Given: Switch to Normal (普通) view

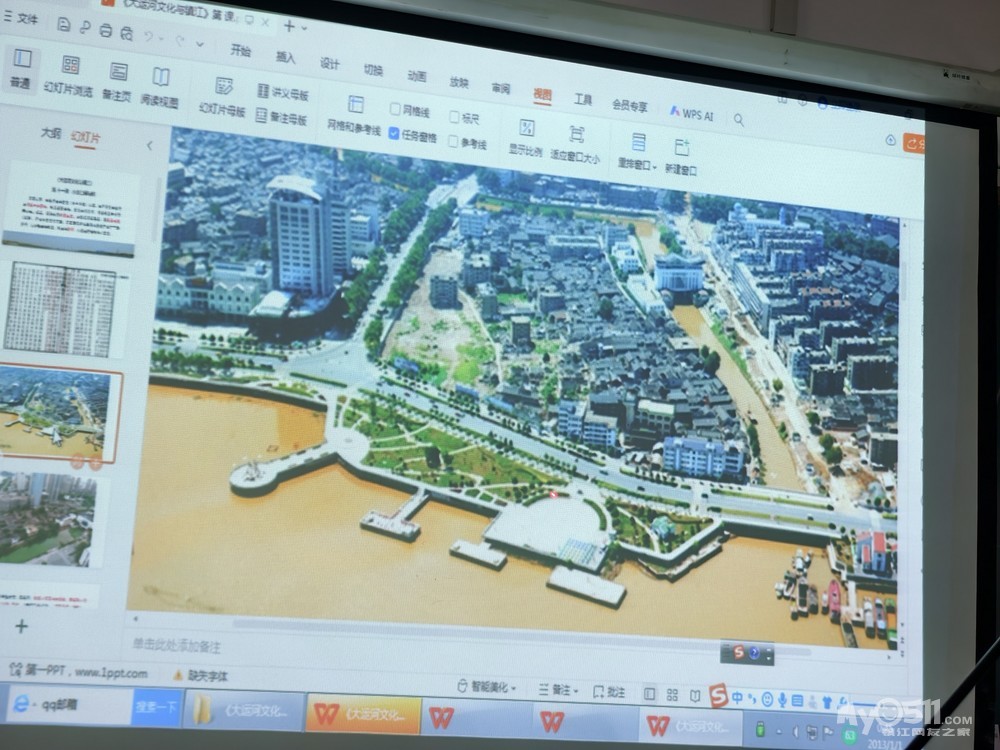Looking at the screenshot, I should click(22, 68).
